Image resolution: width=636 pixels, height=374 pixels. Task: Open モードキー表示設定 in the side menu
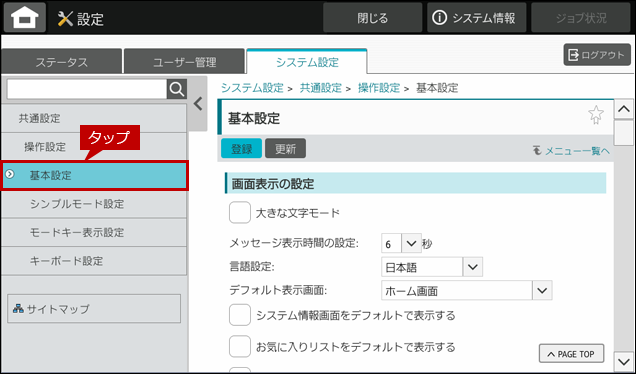94,232
